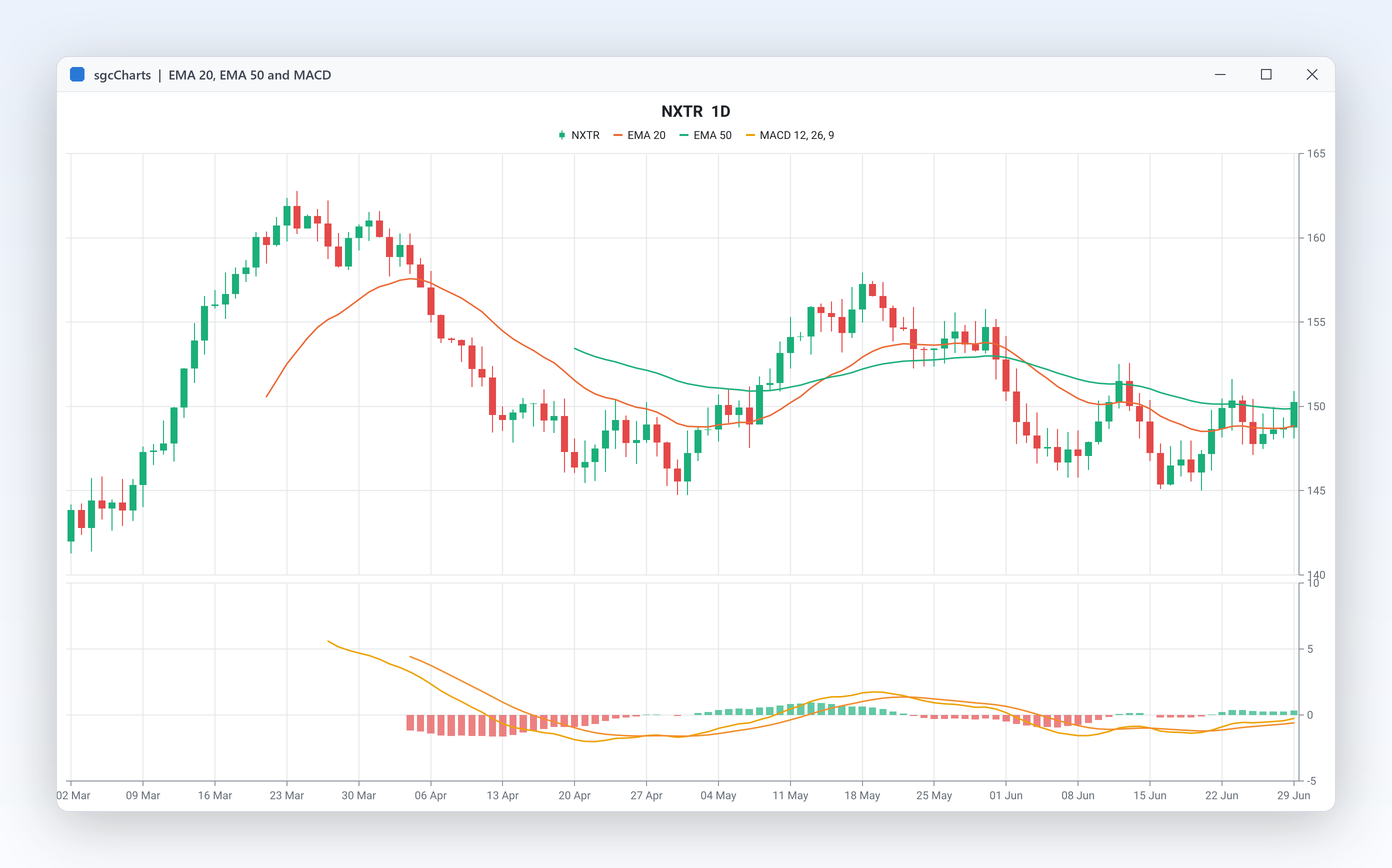
Task: Click the 22 Jun date axis label
Action: pyautogui.click(x=1222, y=796)
